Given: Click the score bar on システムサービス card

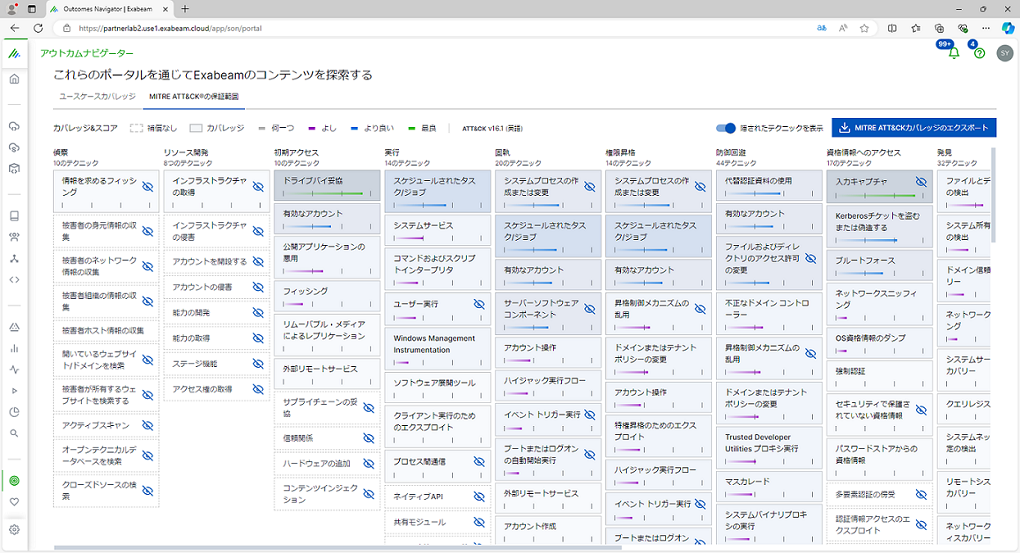Looking at the screenshot, I should coord(437,238).
